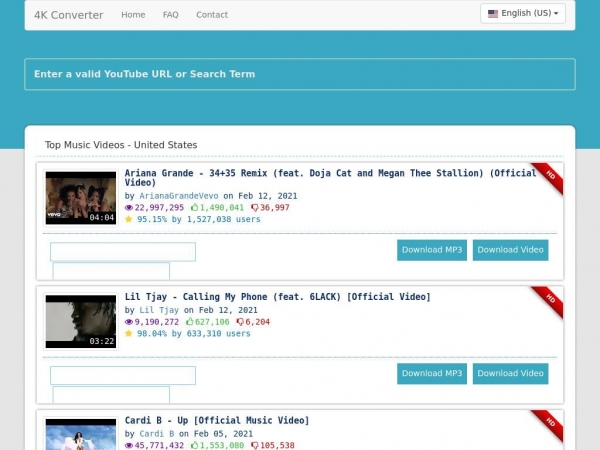
Task: Click the '98.04% by 633,310 users' rating text
Action: pyautogui.click(x=194, y=333)
